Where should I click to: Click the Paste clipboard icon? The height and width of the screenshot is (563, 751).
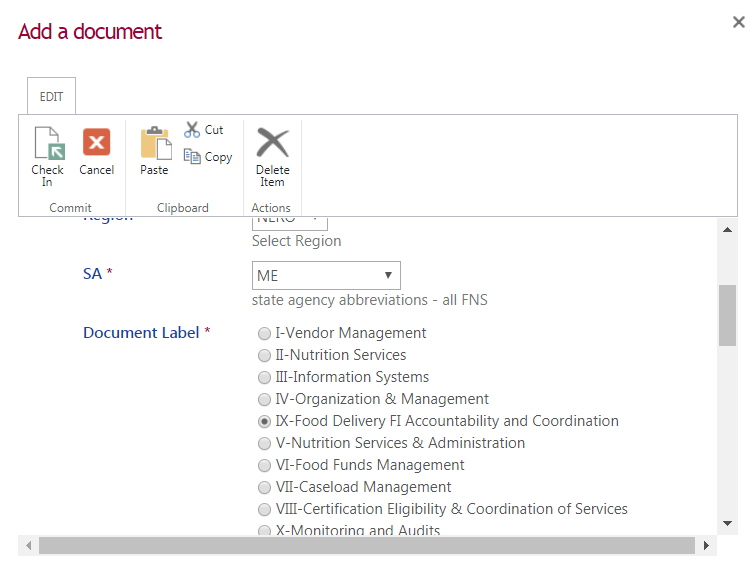[155, 146]
